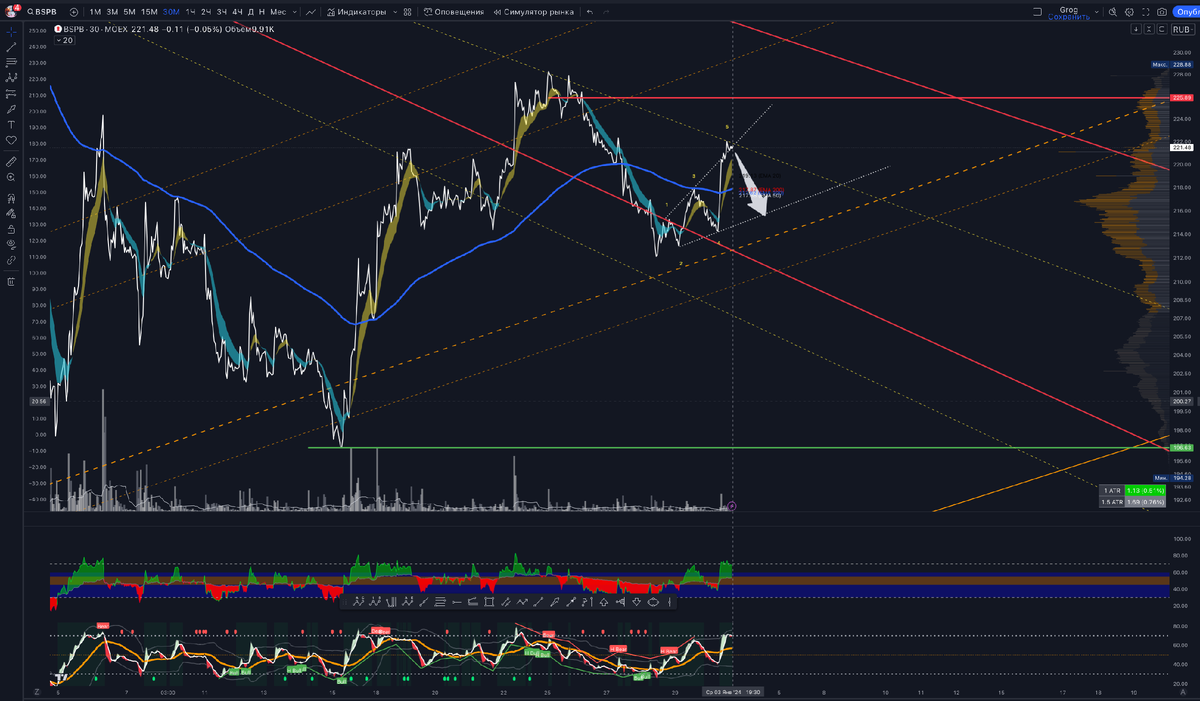Click the purple event marker on the time axis
The image size is (1200, 701).
[732, 506]
